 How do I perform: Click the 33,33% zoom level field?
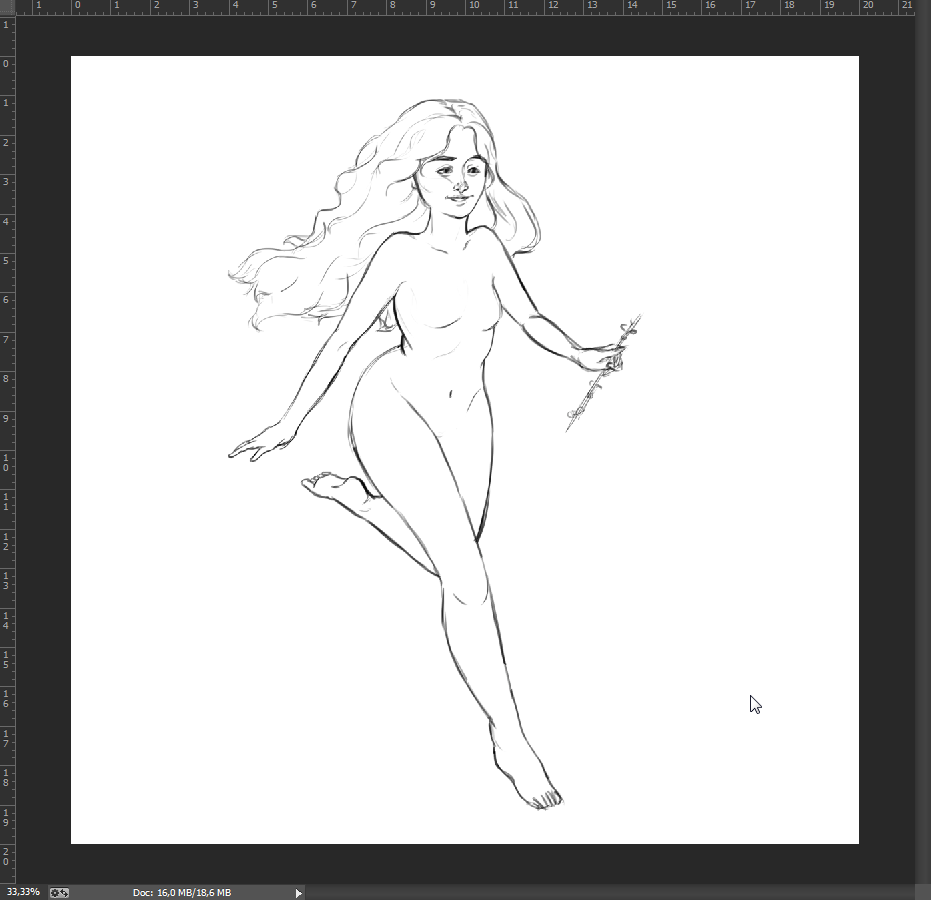[23, 892]
